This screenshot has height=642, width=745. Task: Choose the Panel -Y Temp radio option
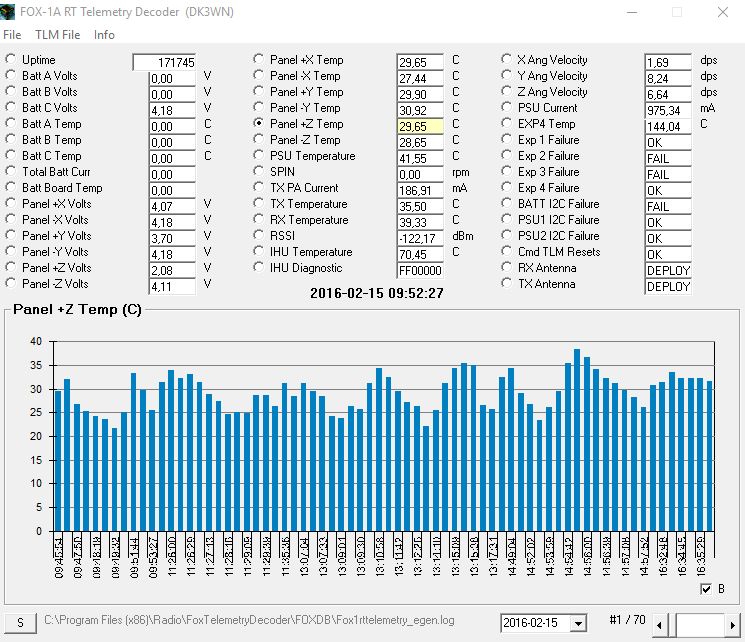pyautogui.click(x=258, y=107)
